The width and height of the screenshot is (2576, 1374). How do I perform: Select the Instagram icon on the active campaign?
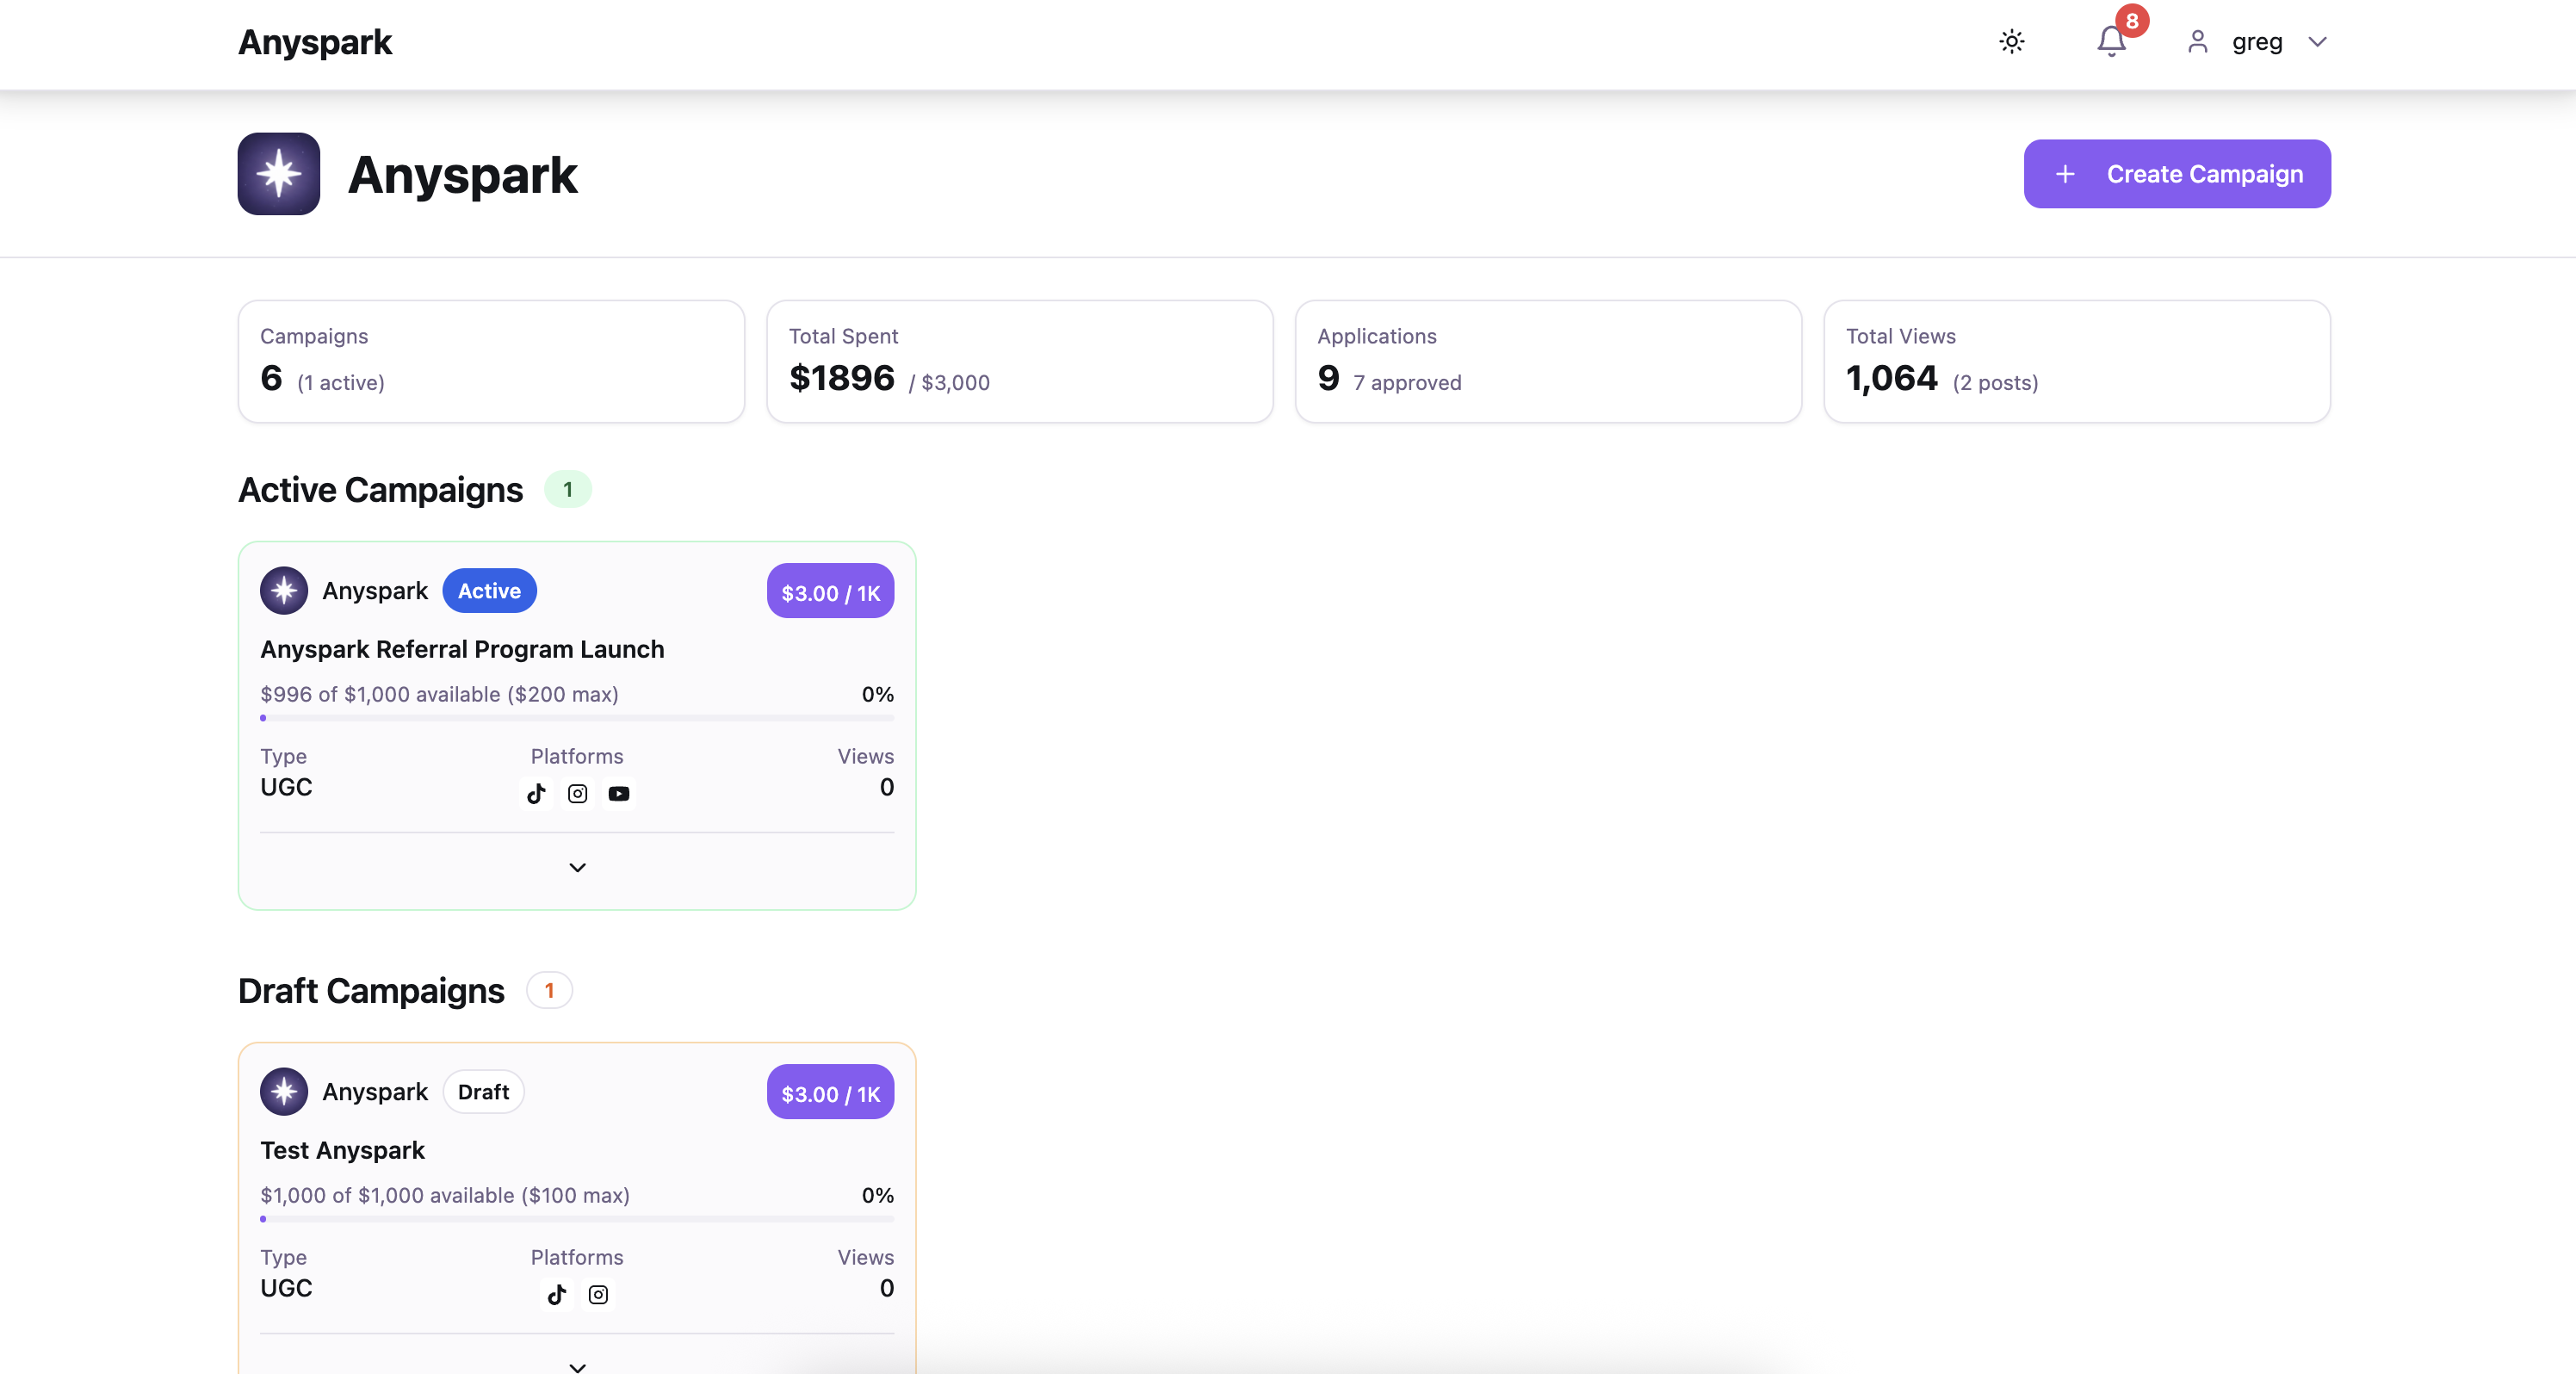(x=577, y=793)
